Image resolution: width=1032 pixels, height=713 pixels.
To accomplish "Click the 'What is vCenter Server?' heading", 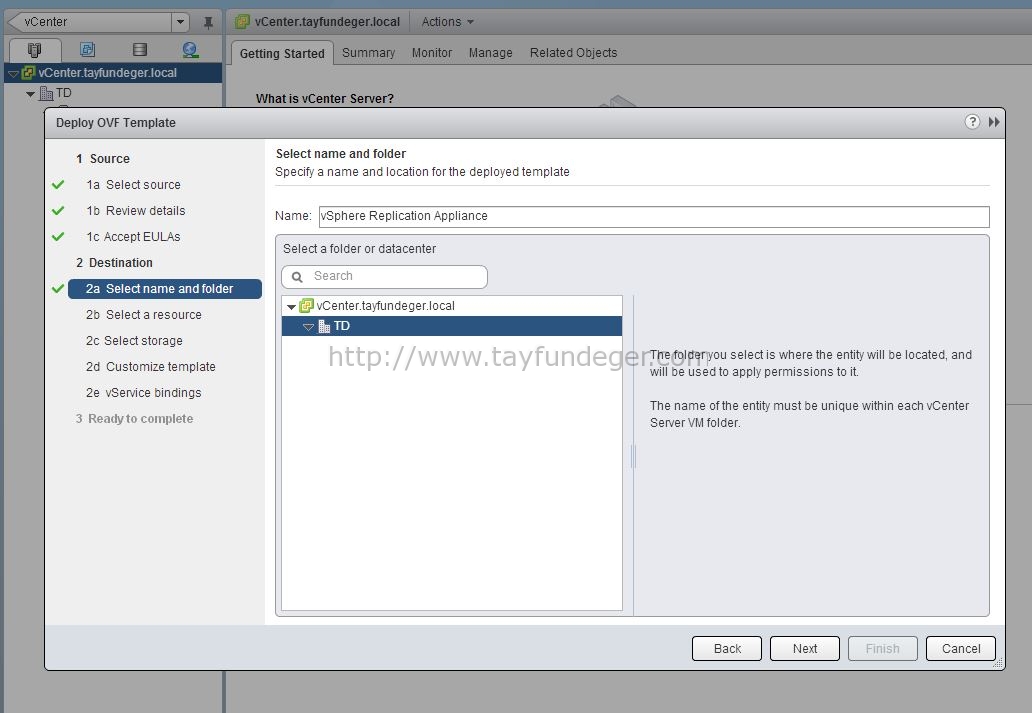I will 324,99.
